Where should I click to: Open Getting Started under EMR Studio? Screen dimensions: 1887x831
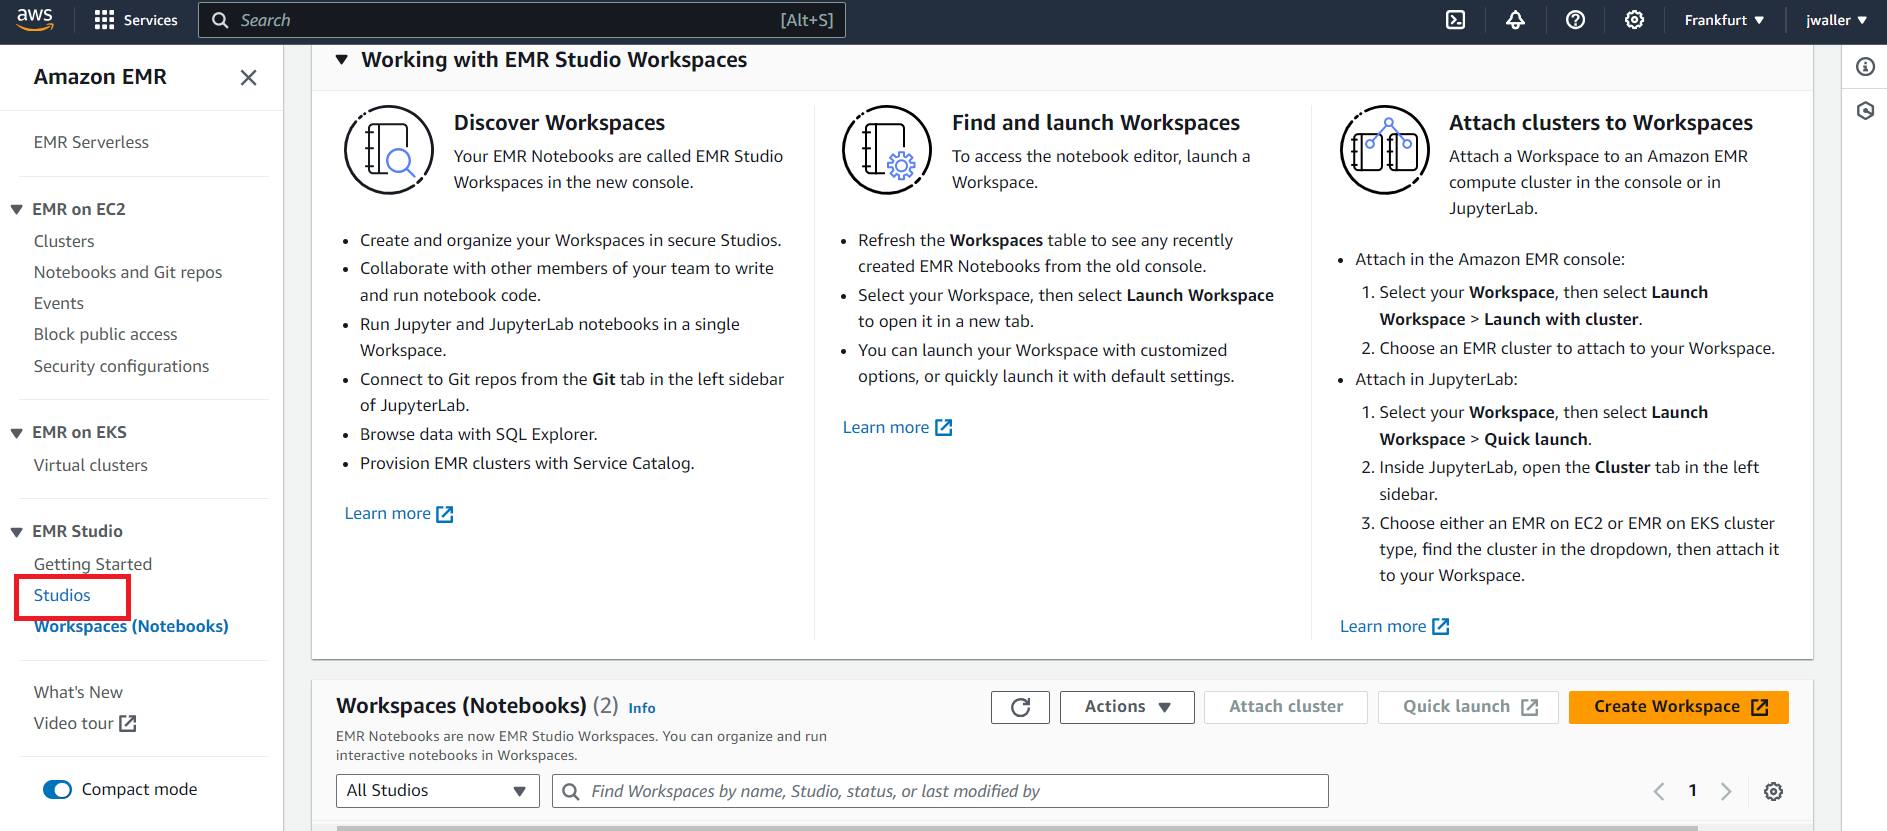pyautogui.click(x=93, y=564)
